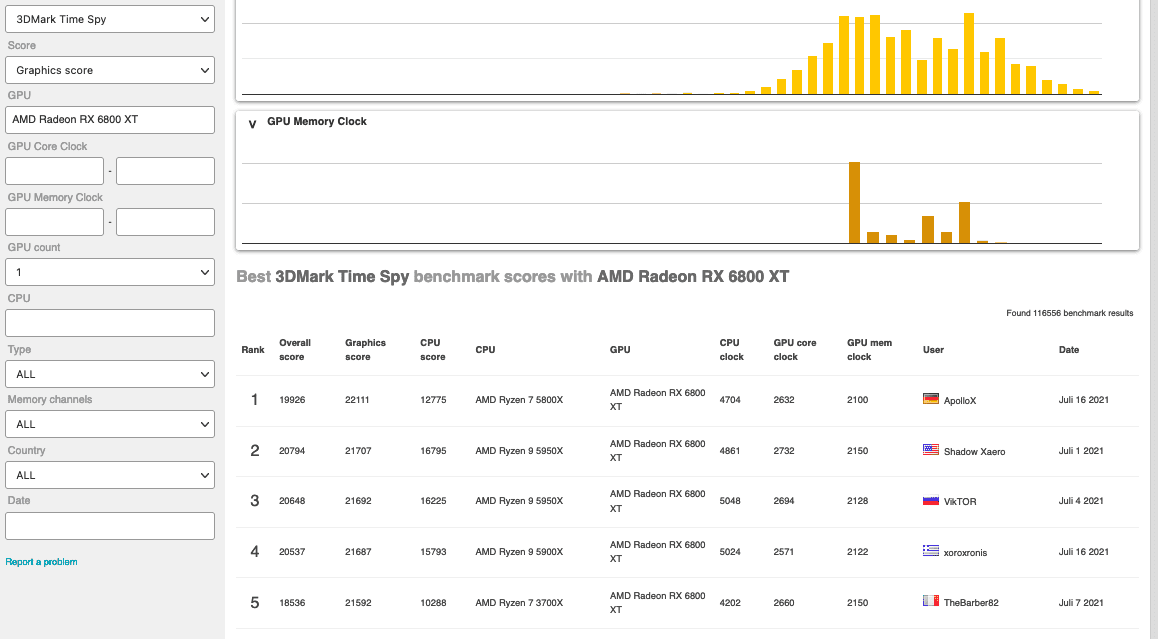Click the US flag icon beside Shadow Xaero
The width and height of the screenshot is (1158, 639).
931,450
